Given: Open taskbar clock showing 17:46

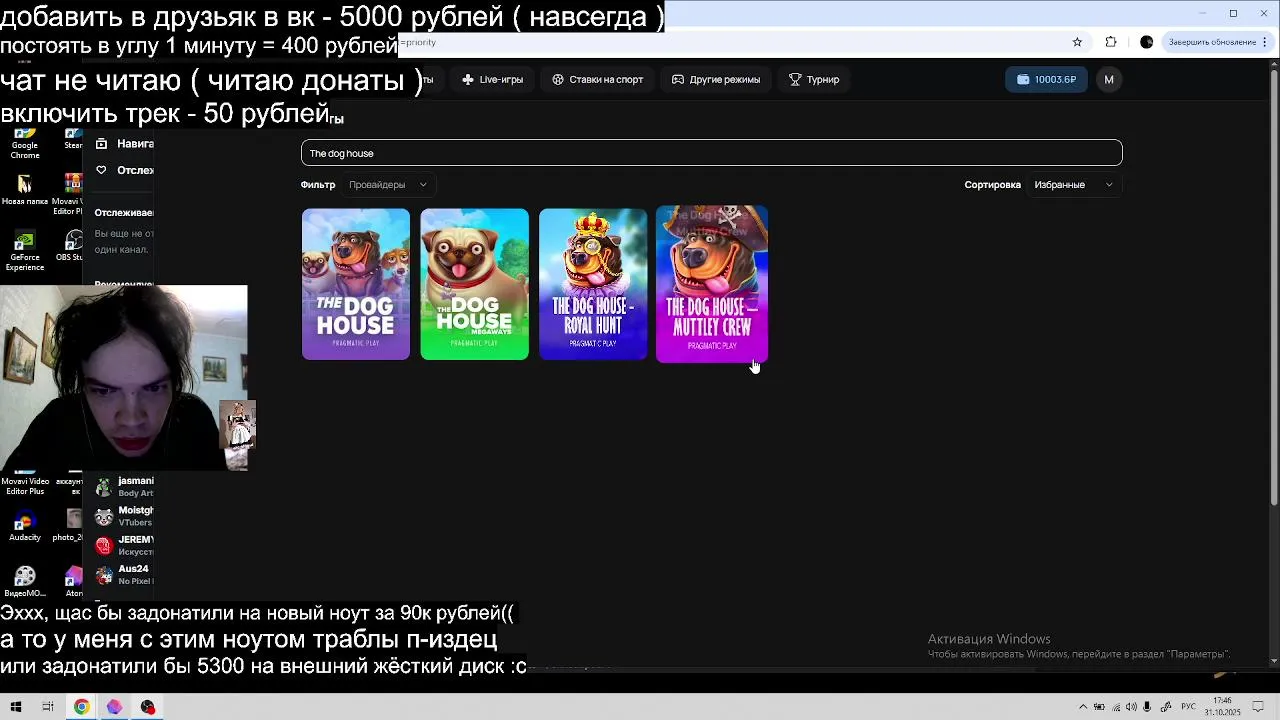Looking at the screenshot, I should [x=1222, y=706].
